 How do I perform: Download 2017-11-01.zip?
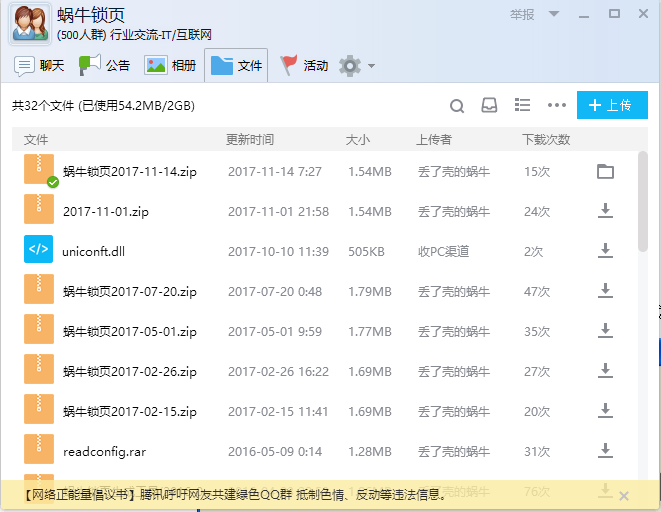point(605,211)
